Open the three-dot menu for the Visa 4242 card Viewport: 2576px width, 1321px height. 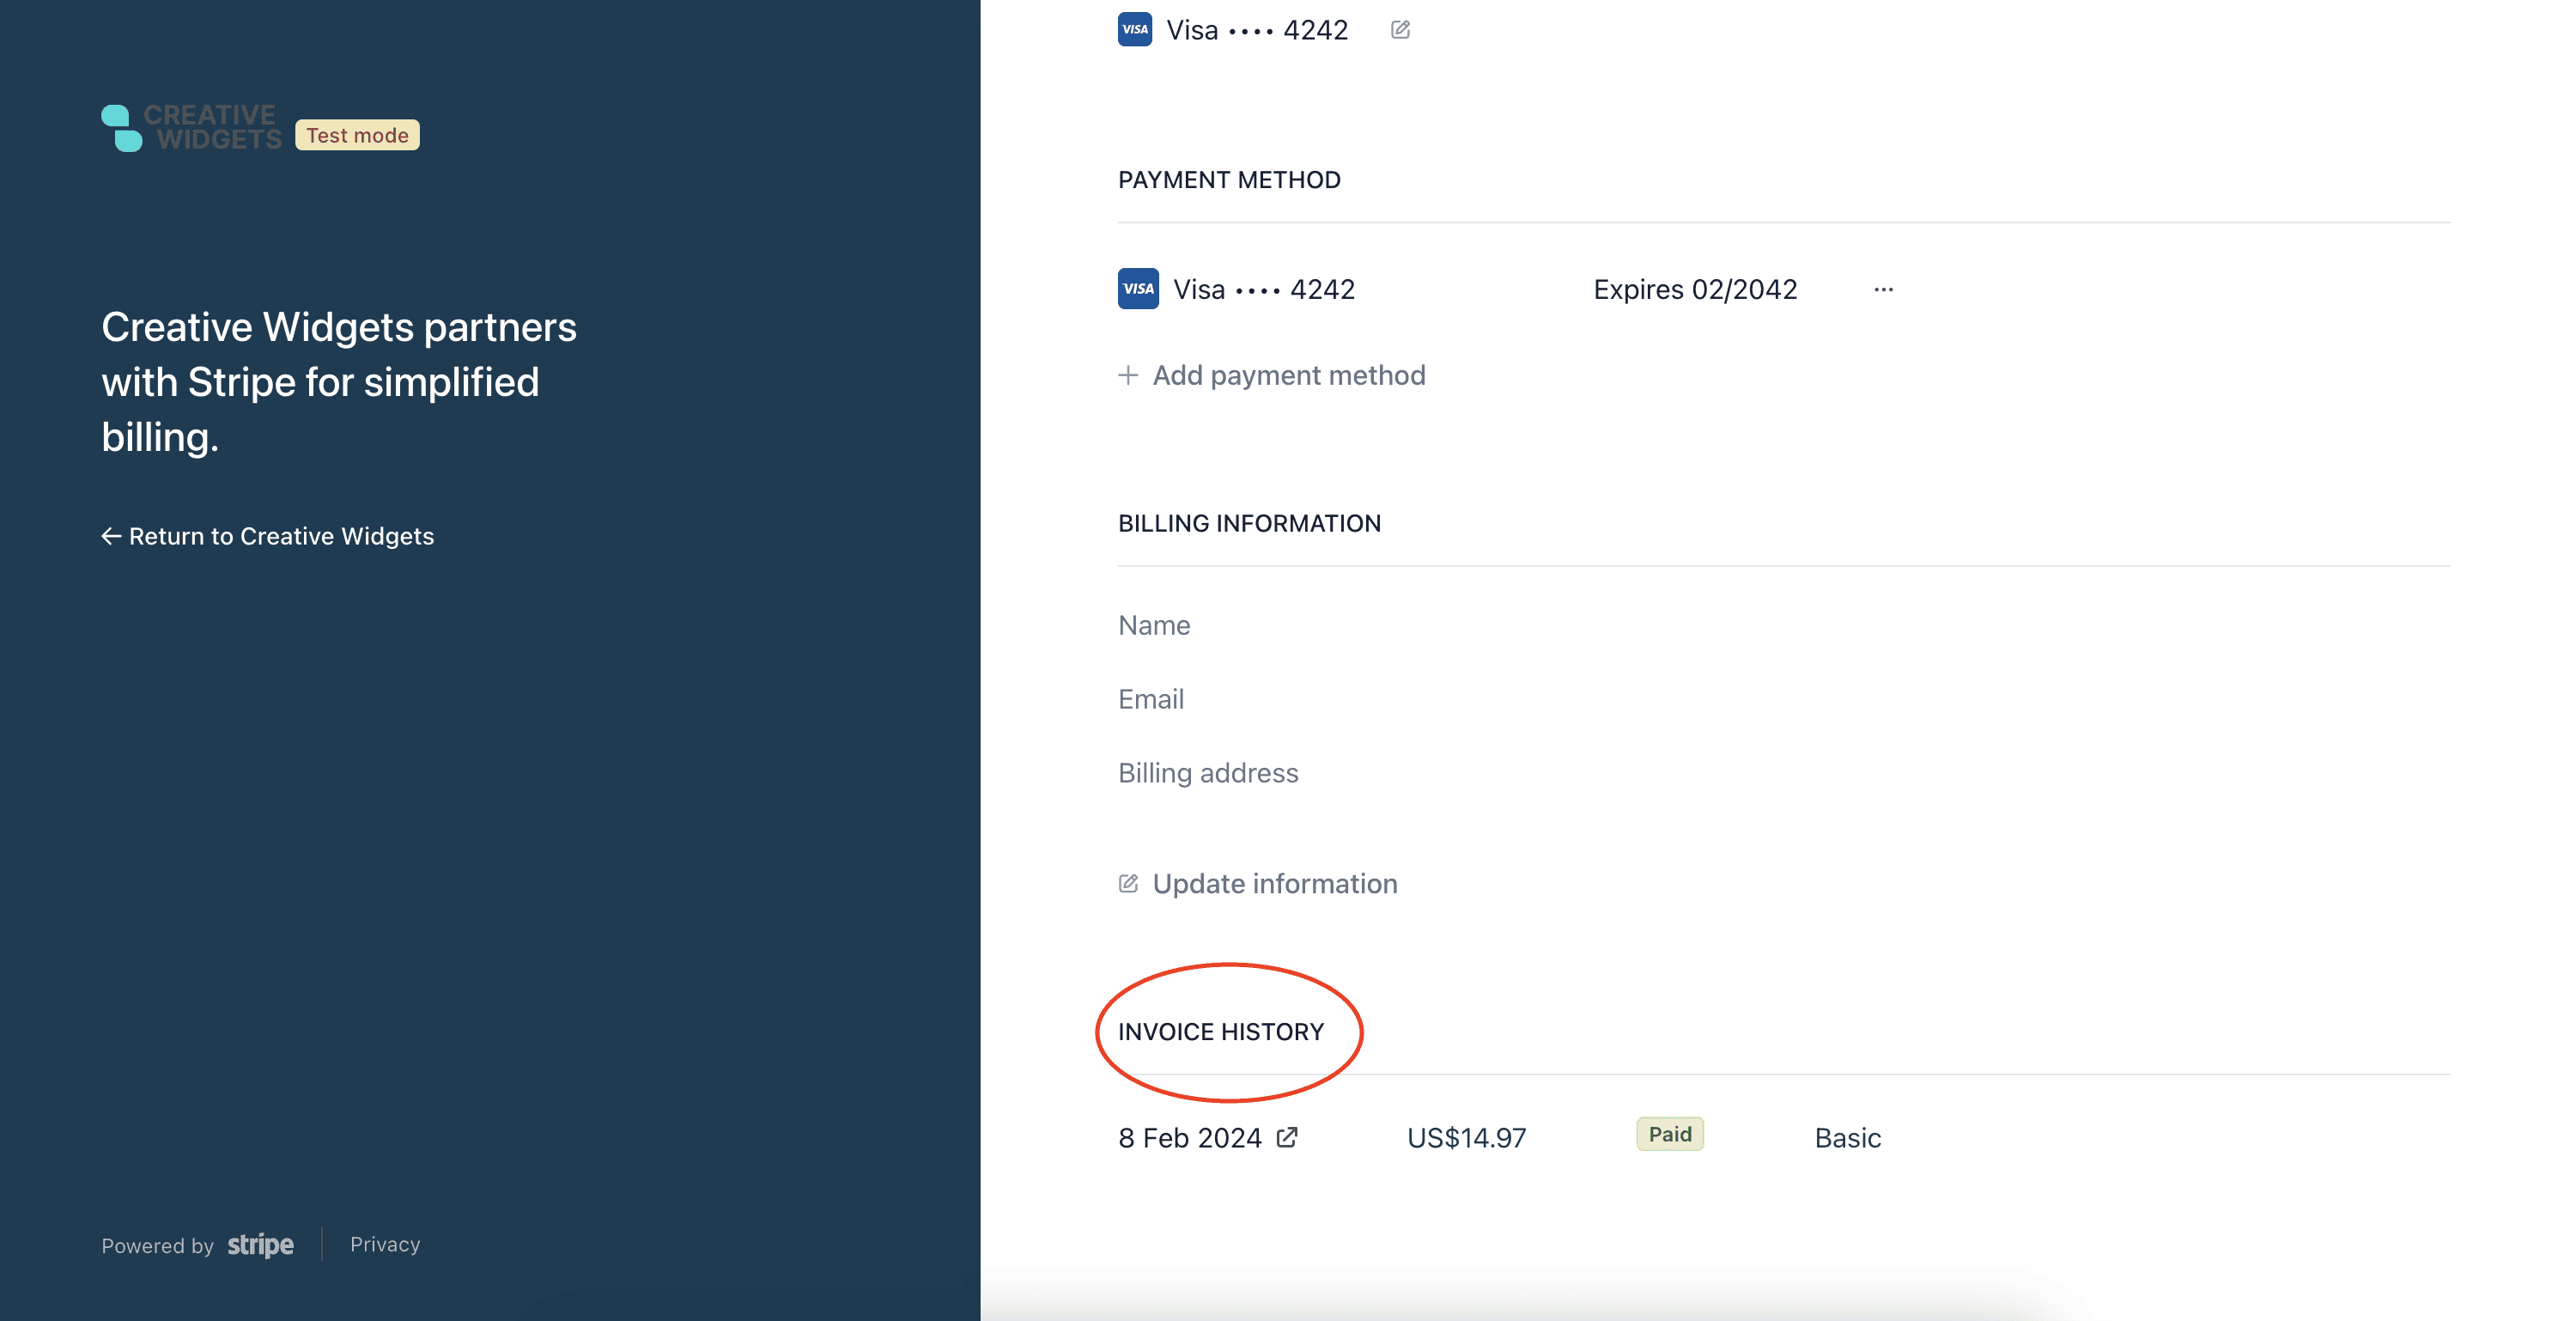pyautogui.click(x=1883, y=289)
